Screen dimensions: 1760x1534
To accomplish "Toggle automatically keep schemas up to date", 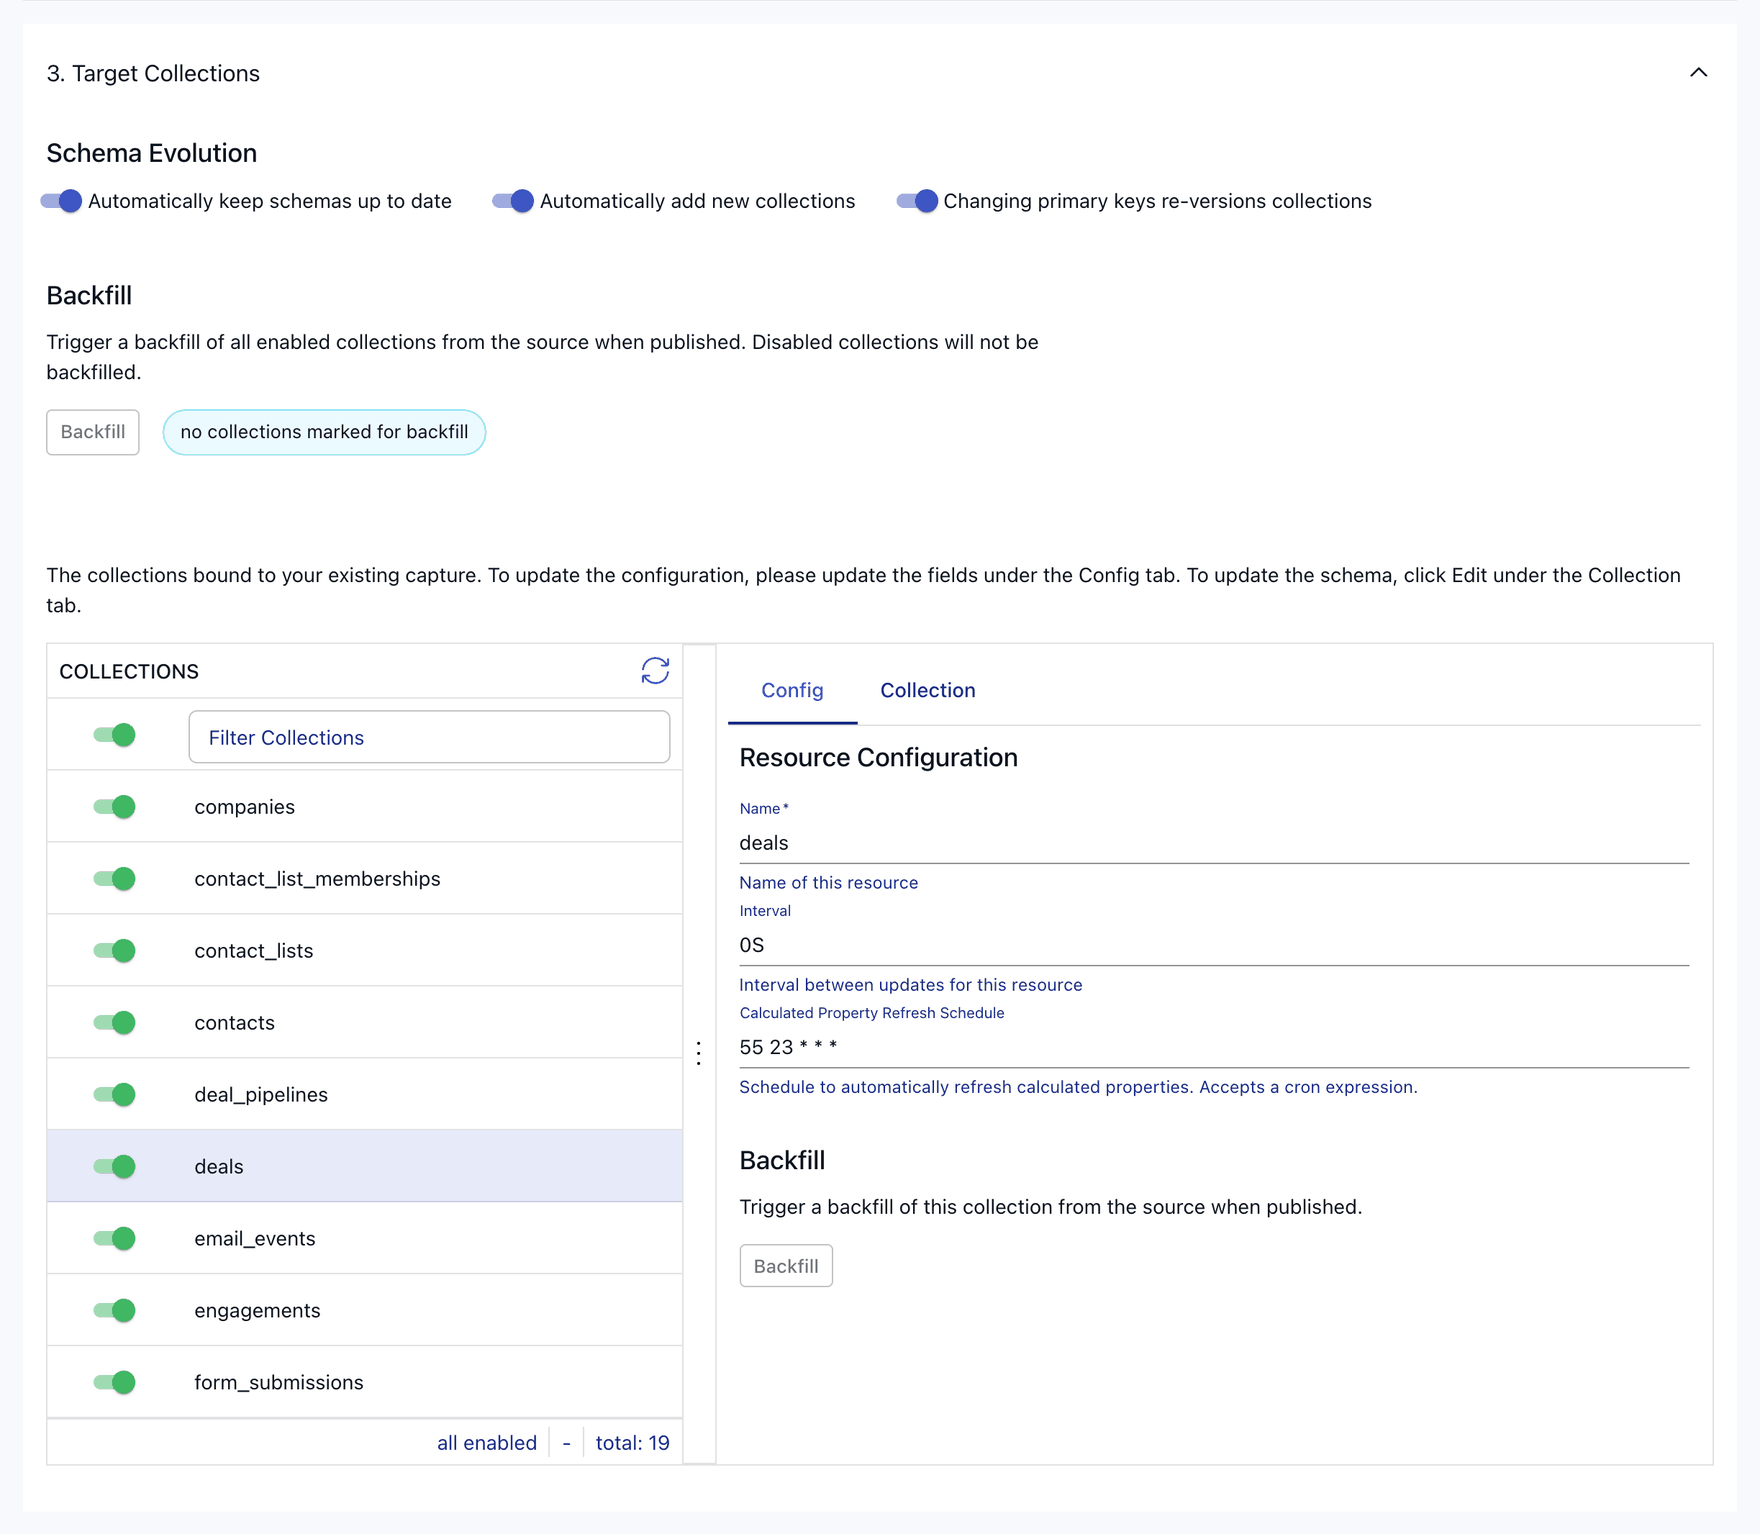I will 62,201.
